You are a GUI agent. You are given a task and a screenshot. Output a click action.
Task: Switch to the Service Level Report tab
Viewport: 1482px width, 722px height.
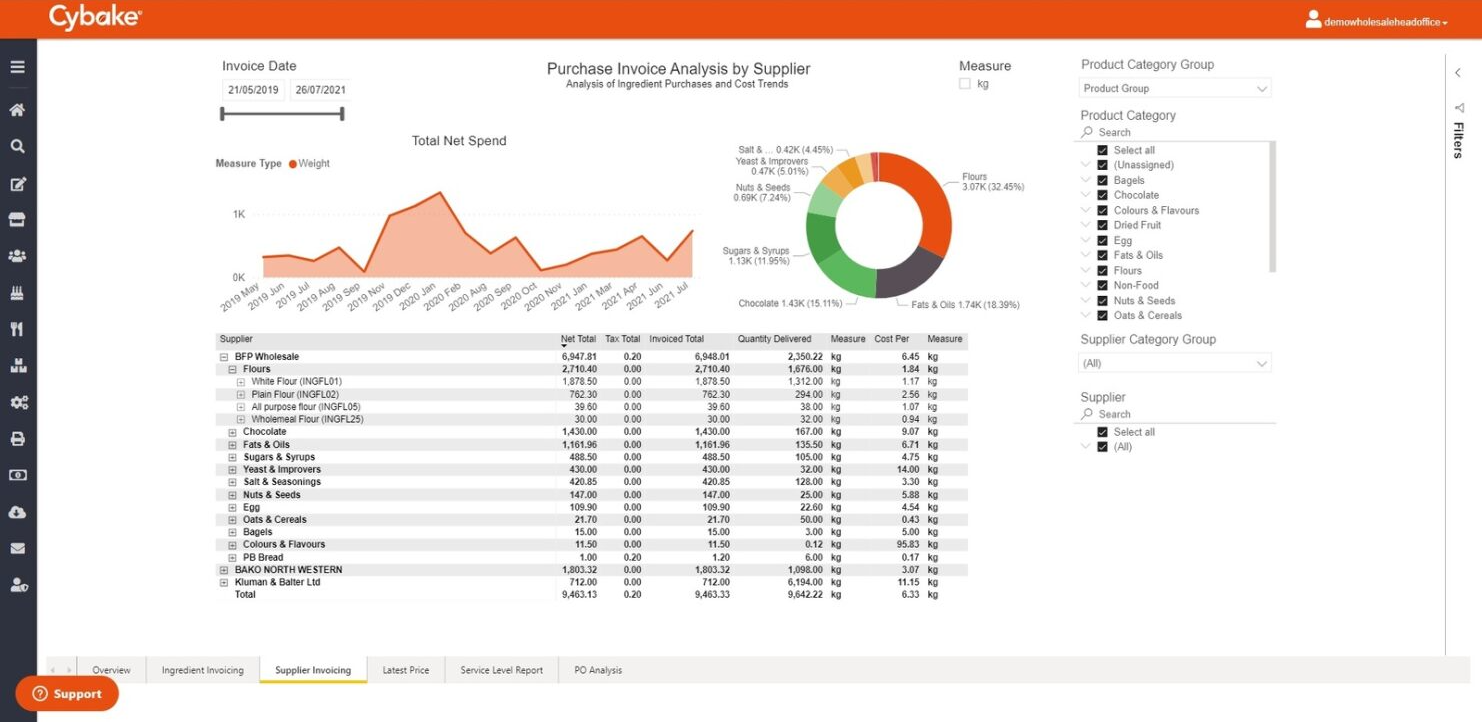coord(501,670)
